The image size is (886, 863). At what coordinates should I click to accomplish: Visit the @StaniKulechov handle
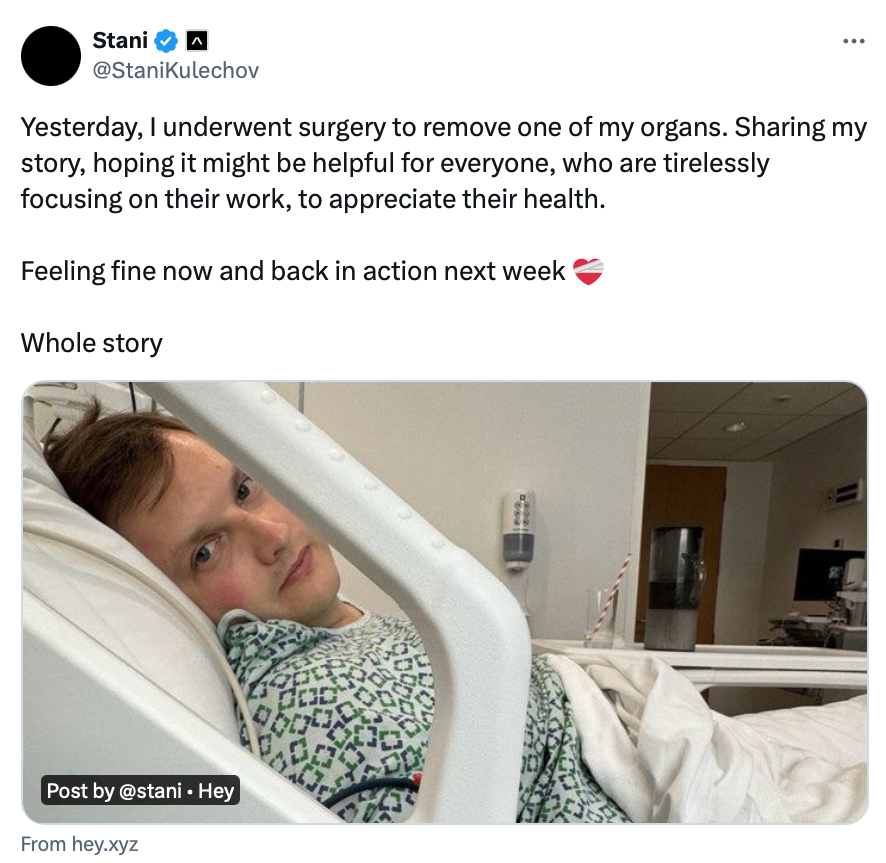176,71
